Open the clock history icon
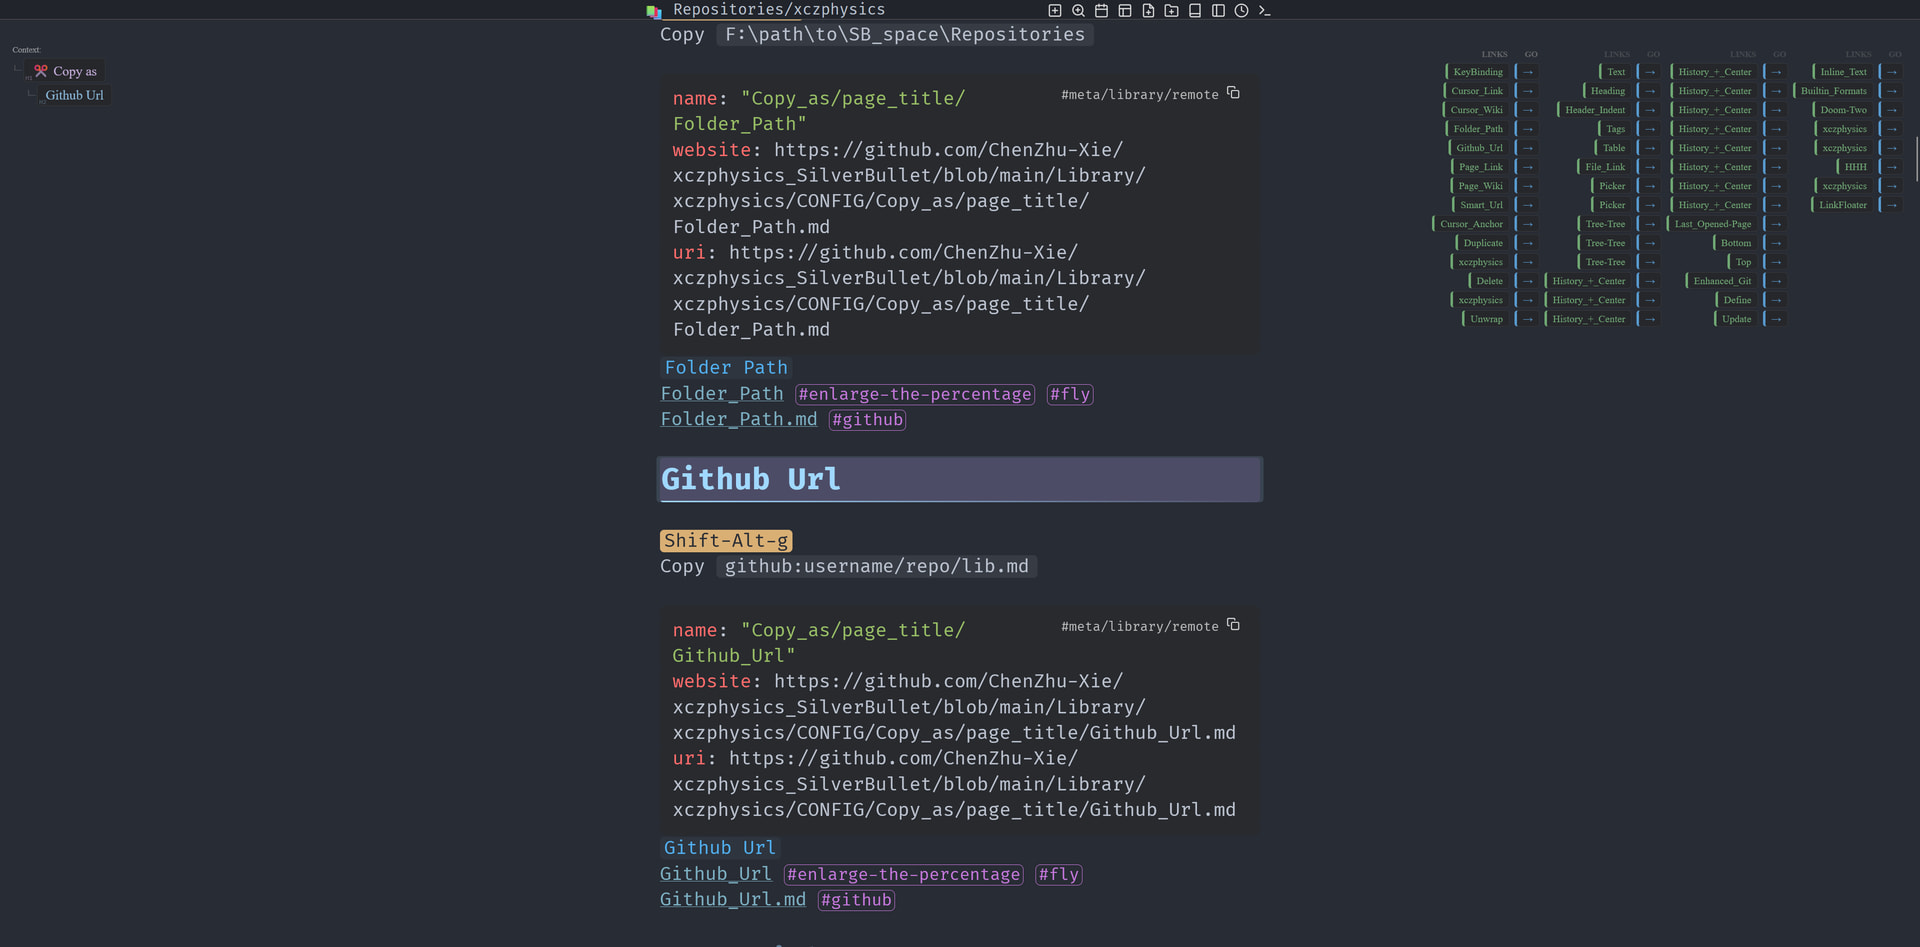1920x947 pixels. [1241, 11]
